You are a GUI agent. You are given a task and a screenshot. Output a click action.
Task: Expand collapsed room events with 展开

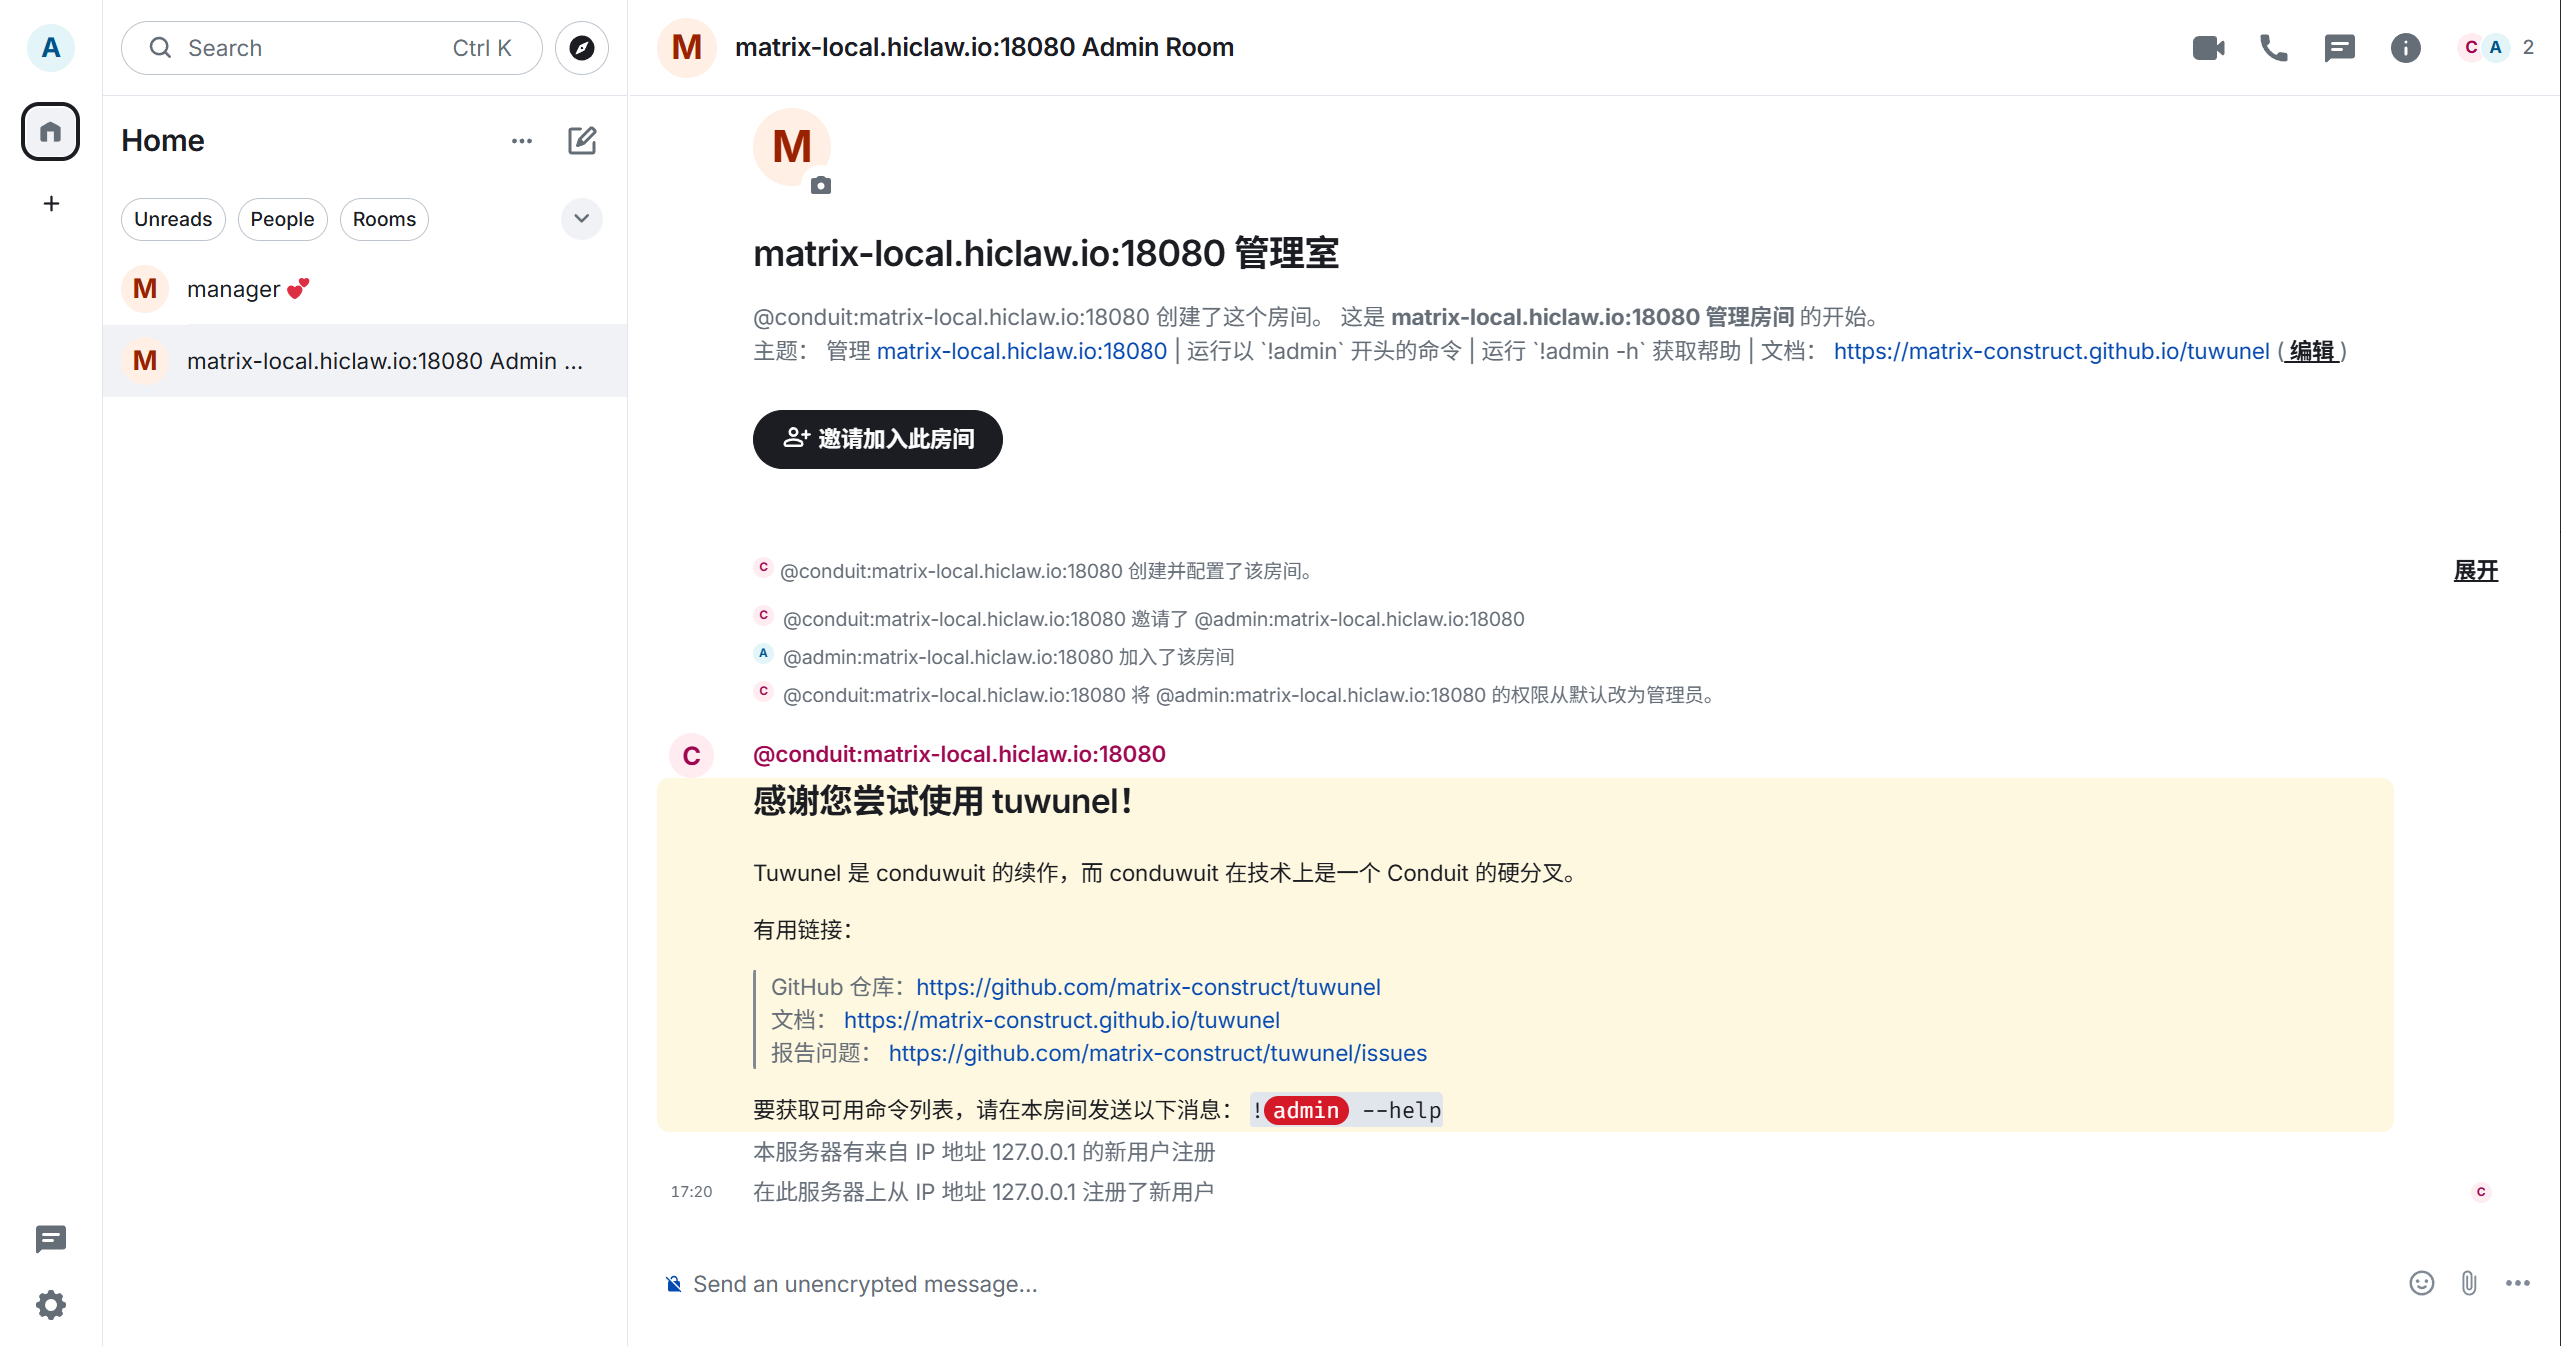click(2476, 571)
